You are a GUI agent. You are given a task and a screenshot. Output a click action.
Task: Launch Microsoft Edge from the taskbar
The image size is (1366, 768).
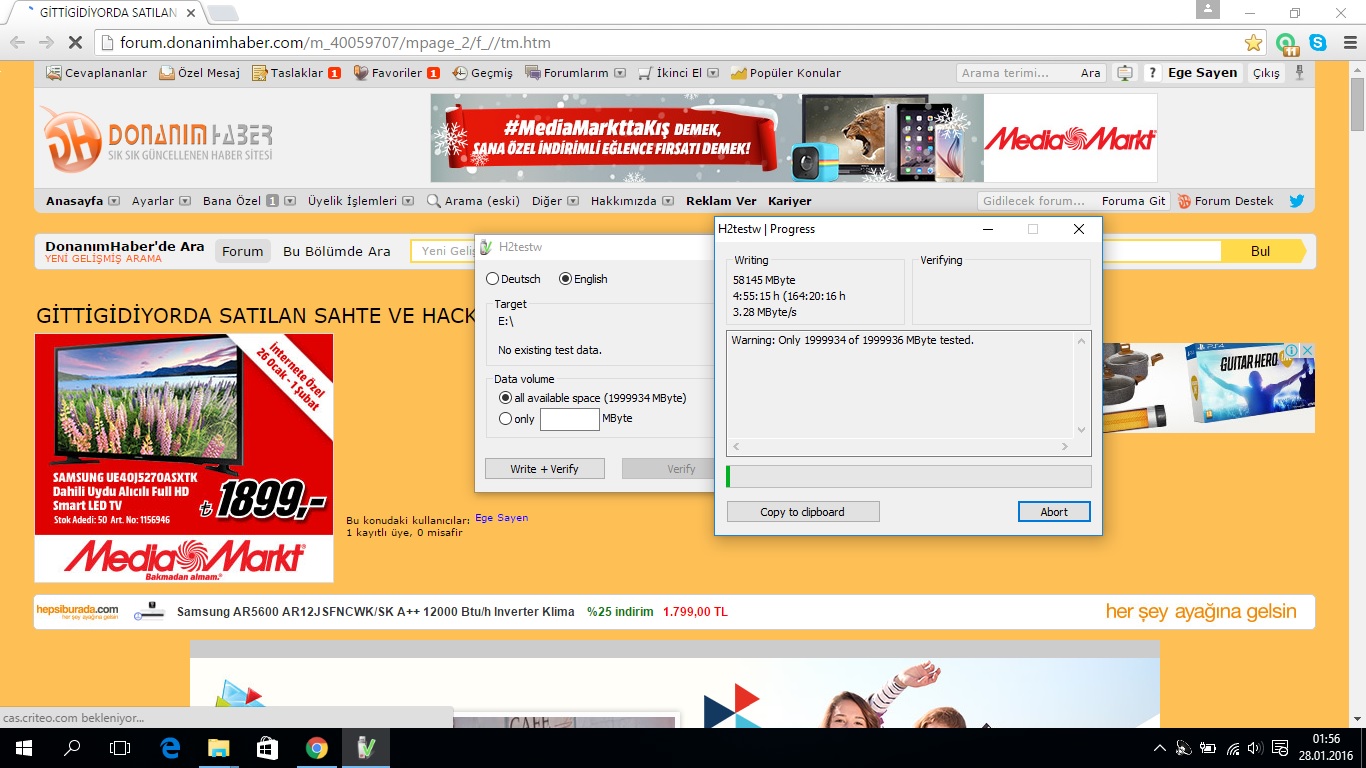(170, 748)
